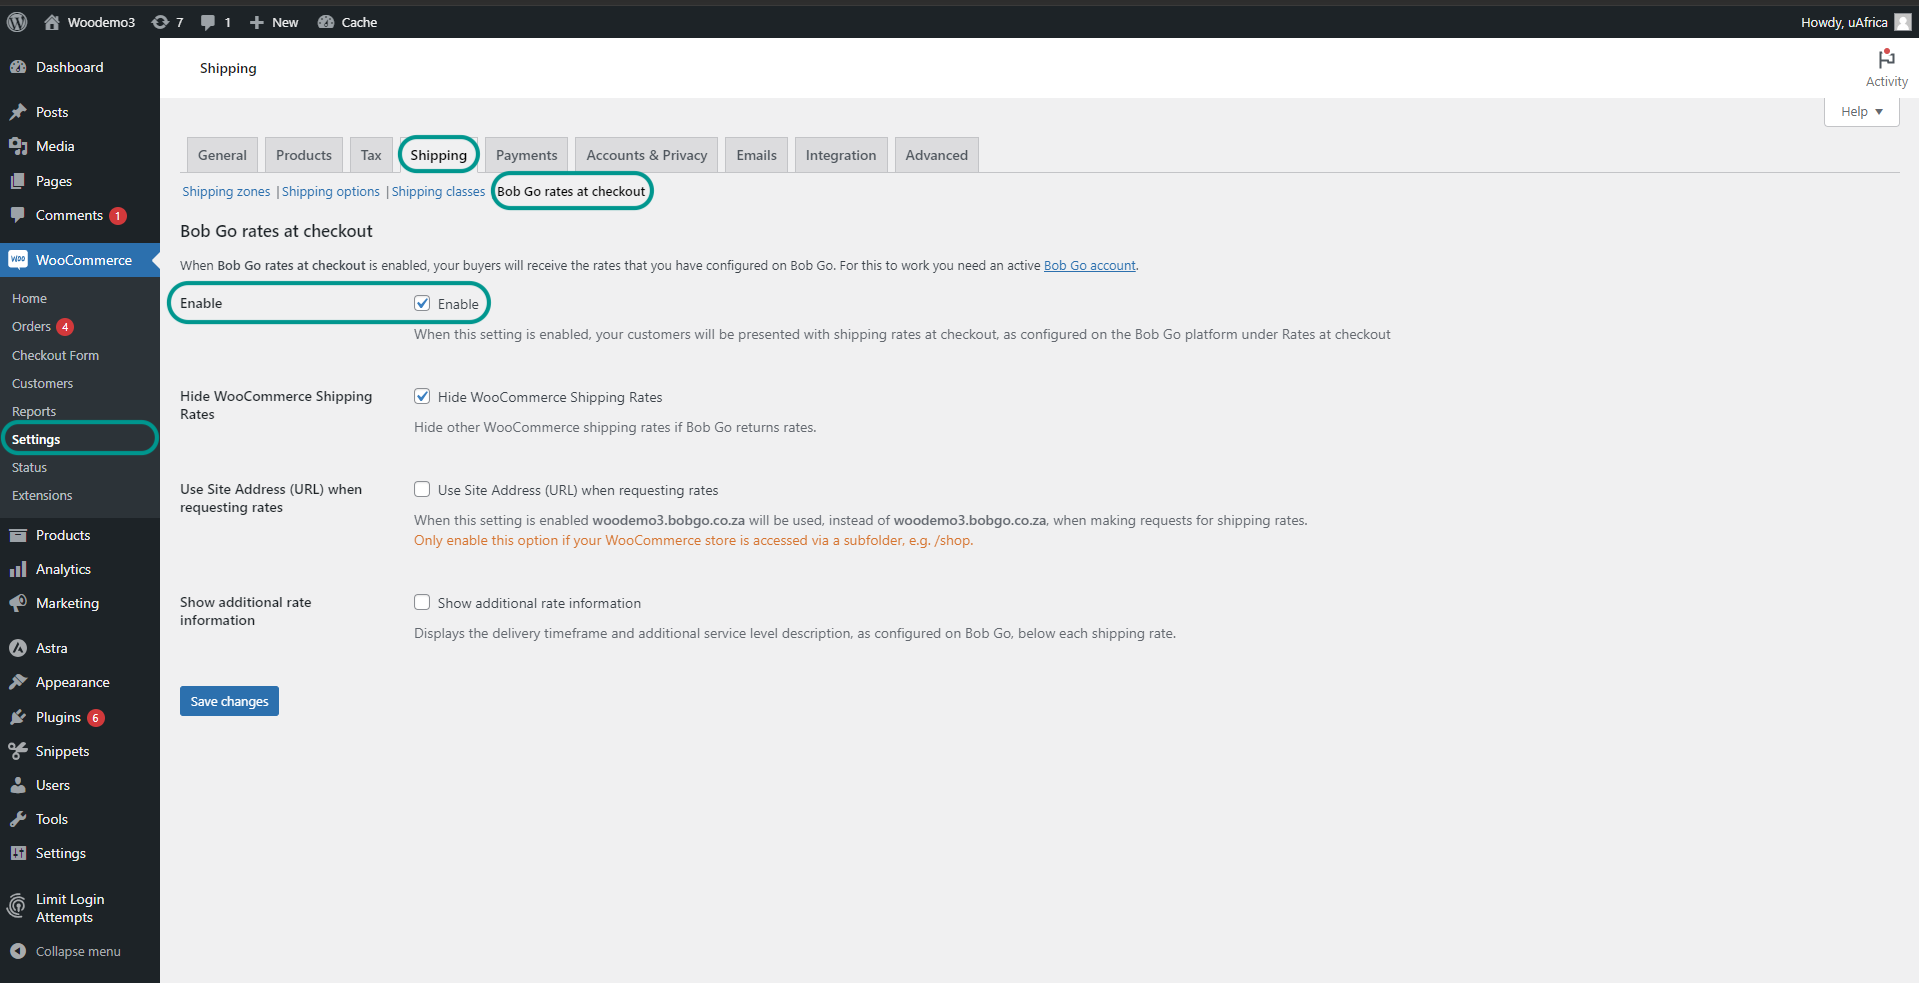Expand the Help dropdown
Image resolution: width=1919 pixels, height=983 pixels.
coord(1861,111)
